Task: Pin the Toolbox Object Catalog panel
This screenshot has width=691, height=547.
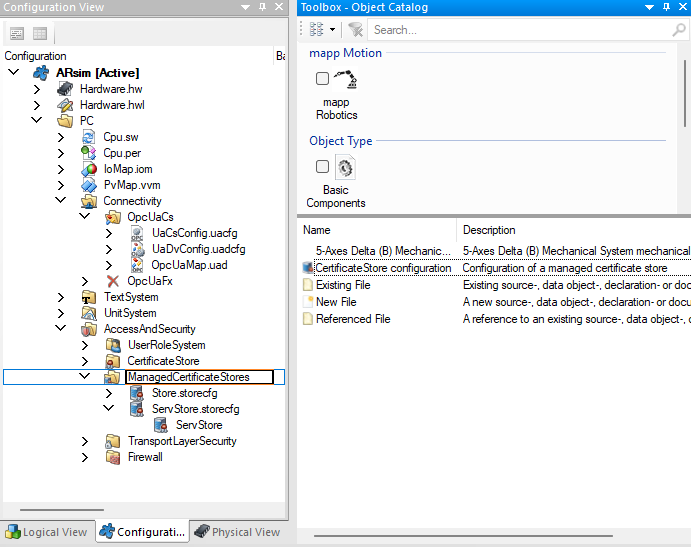Action: (666, 7)
